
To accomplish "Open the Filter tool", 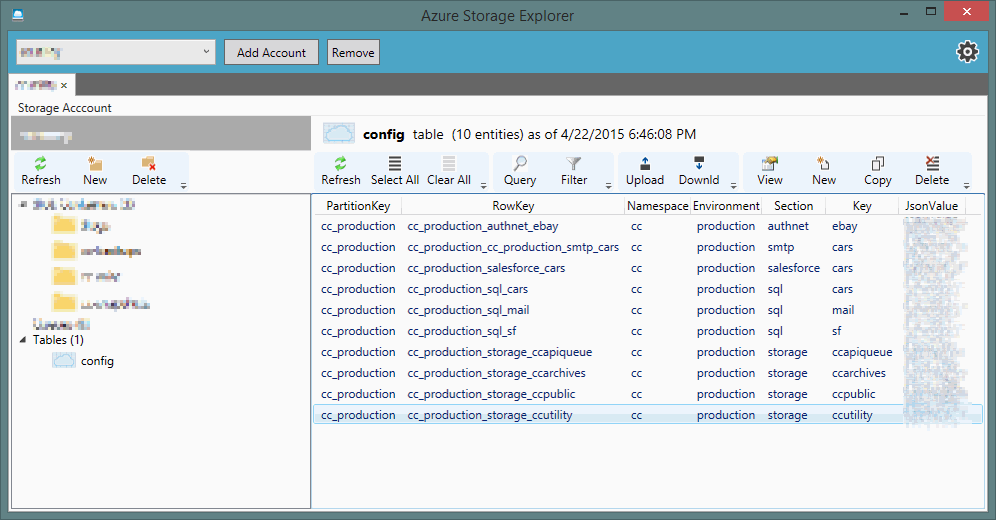I will coord(574,171).
